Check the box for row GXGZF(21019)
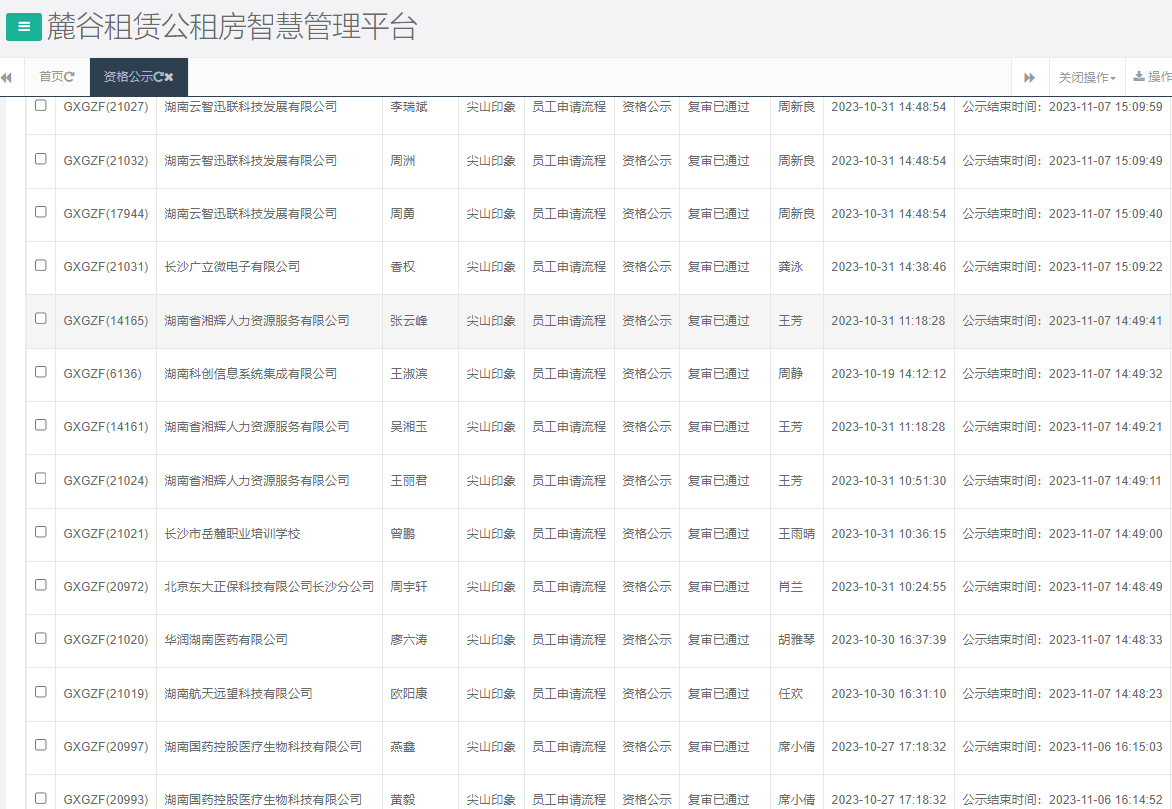The height and width of the screenshot is (809, 1172). pos(41,692)
